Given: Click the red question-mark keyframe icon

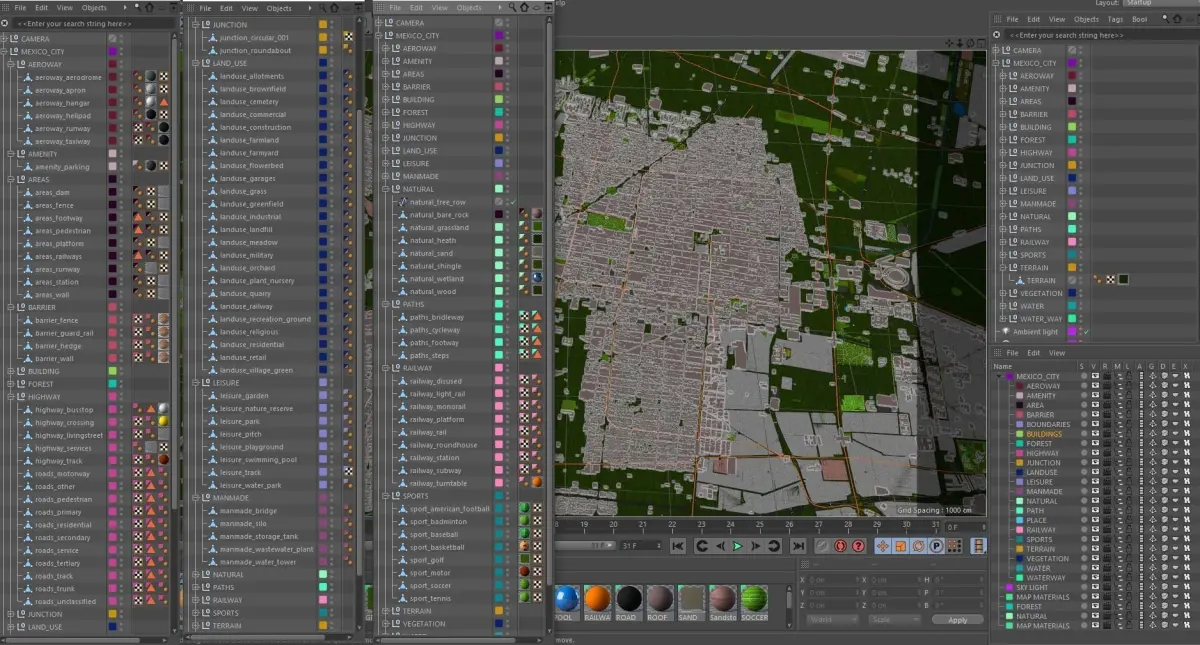Looking at the screenshot, I should [858, 546].
